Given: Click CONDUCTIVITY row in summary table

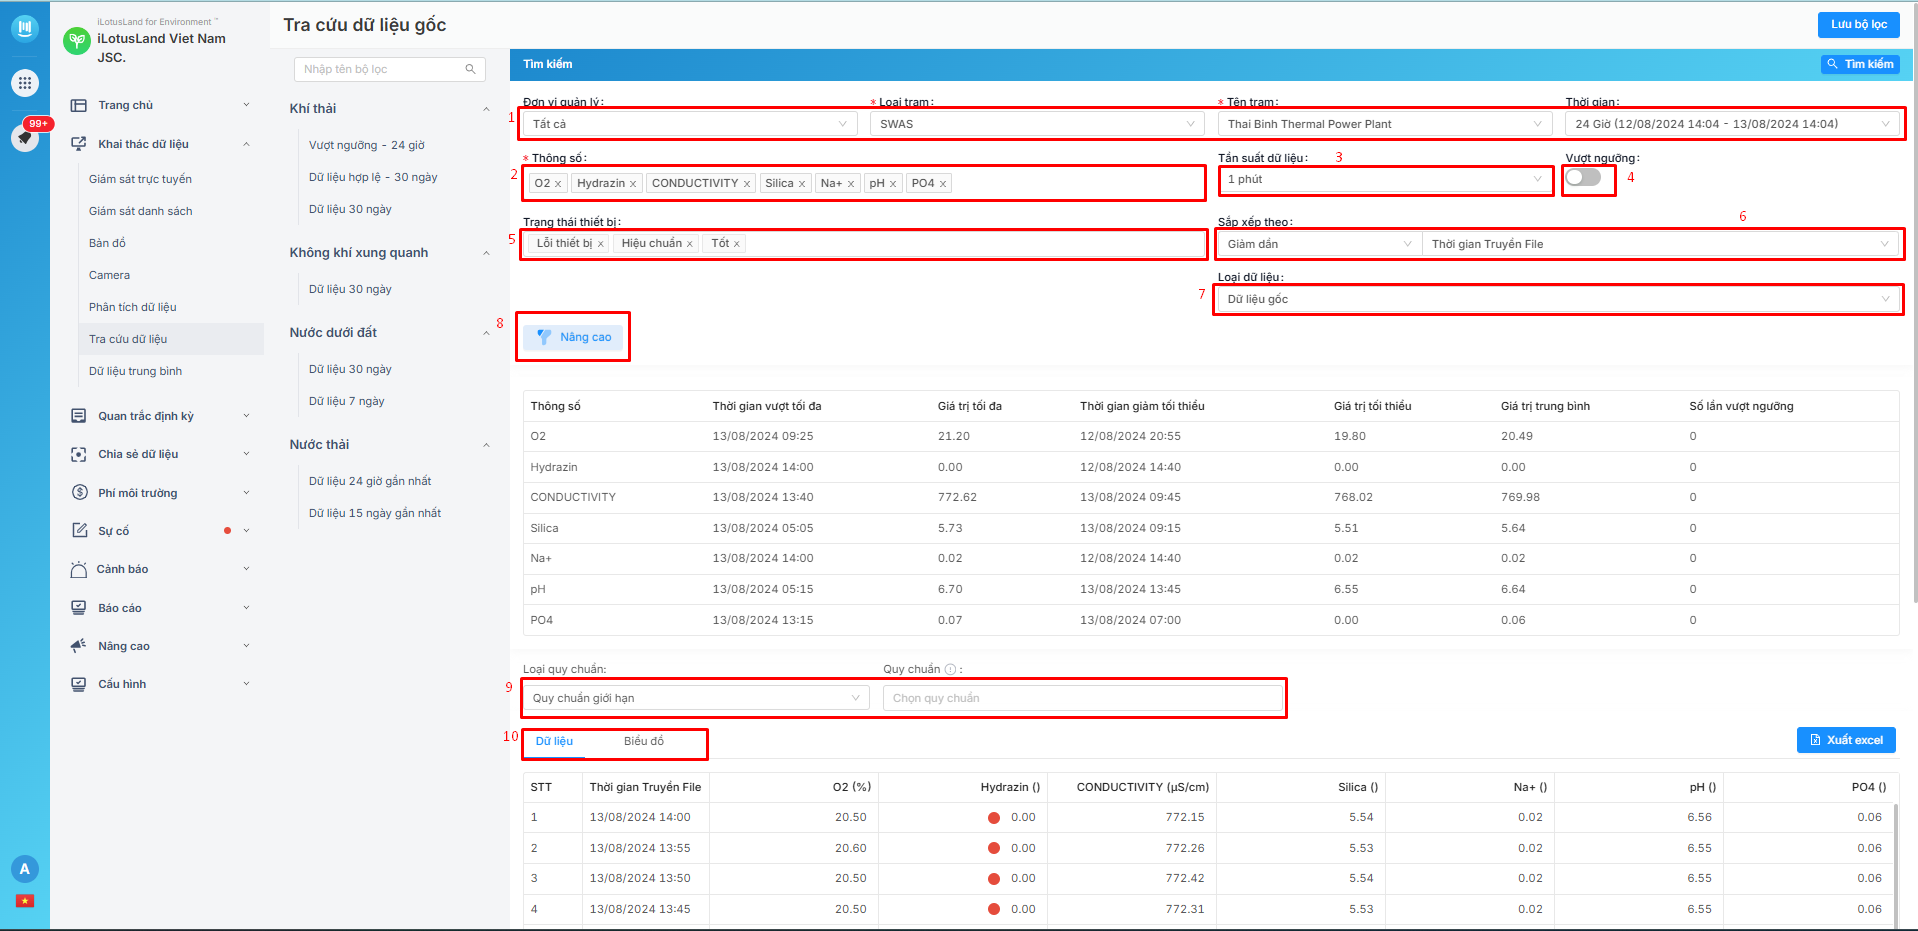Looking at the screenshot, I should [1210, 497].
